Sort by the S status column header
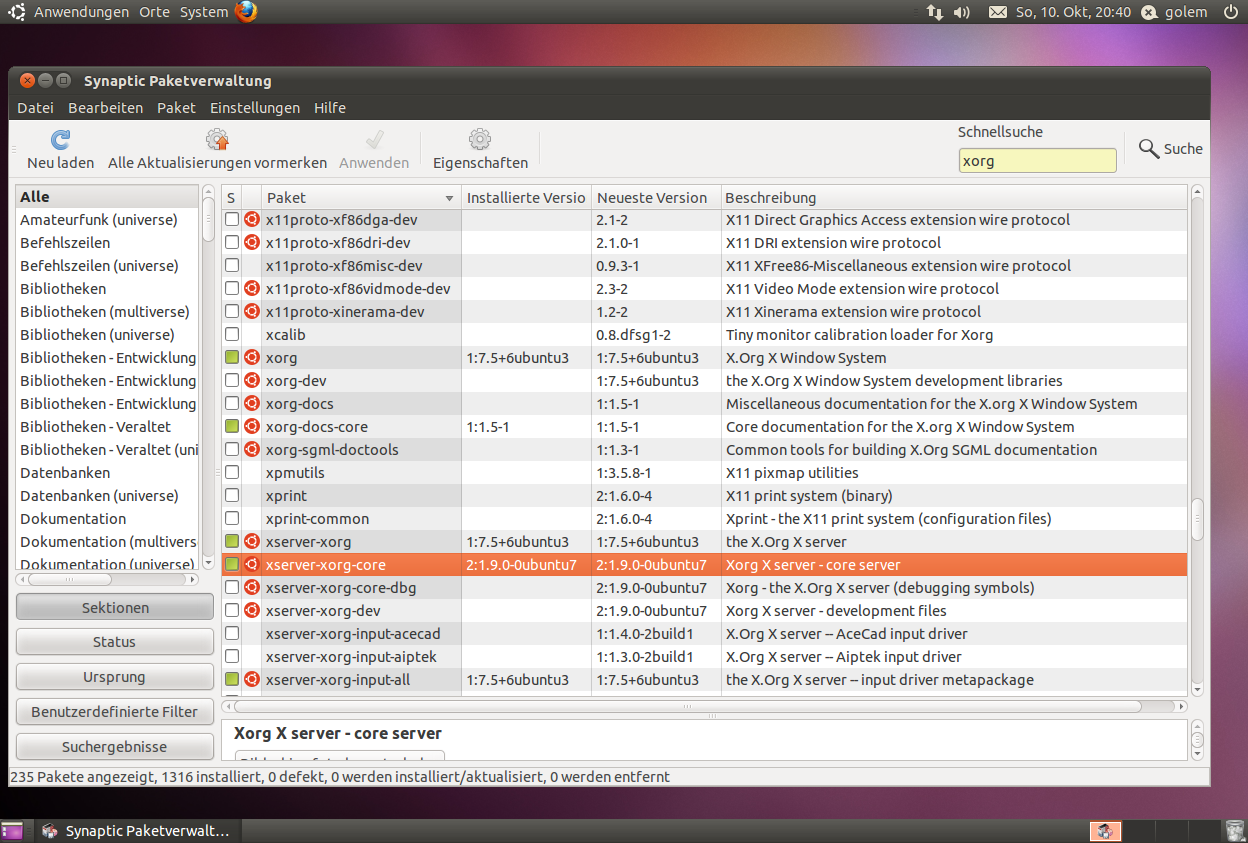1248x843 pixels. click(x=231, y=198)
